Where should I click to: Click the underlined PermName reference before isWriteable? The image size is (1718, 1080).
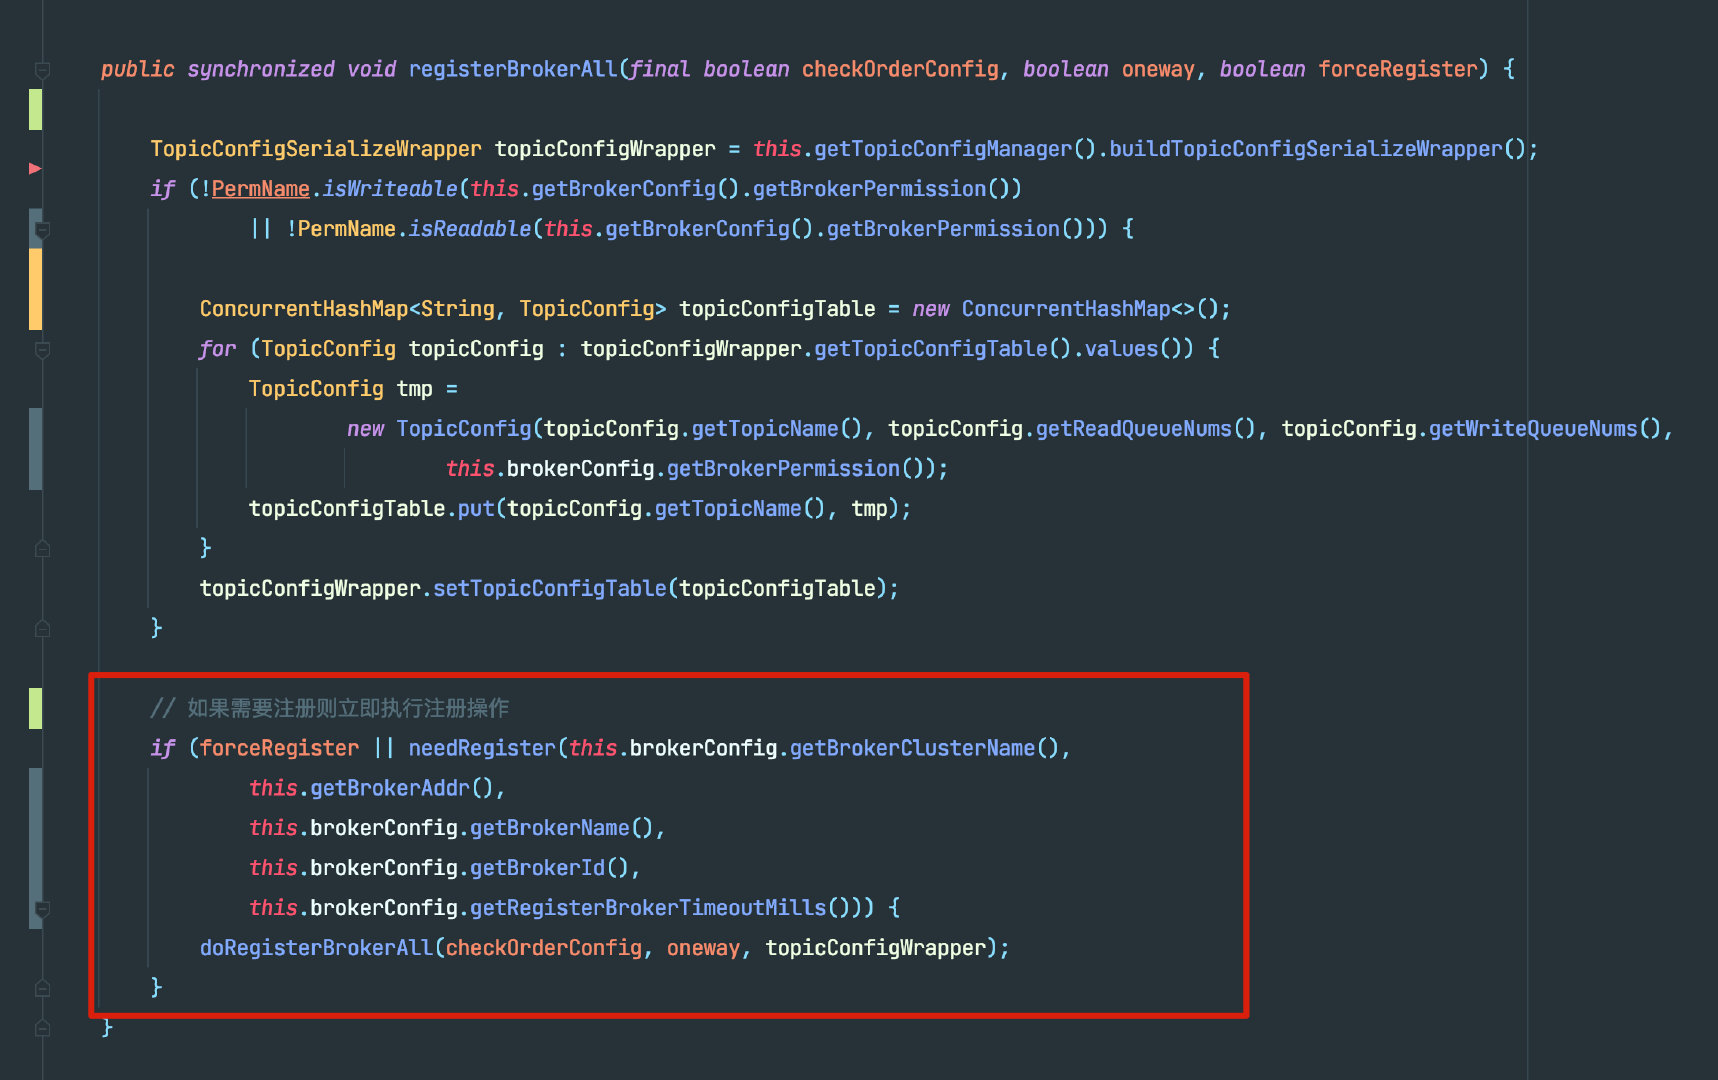coord(260,189)
